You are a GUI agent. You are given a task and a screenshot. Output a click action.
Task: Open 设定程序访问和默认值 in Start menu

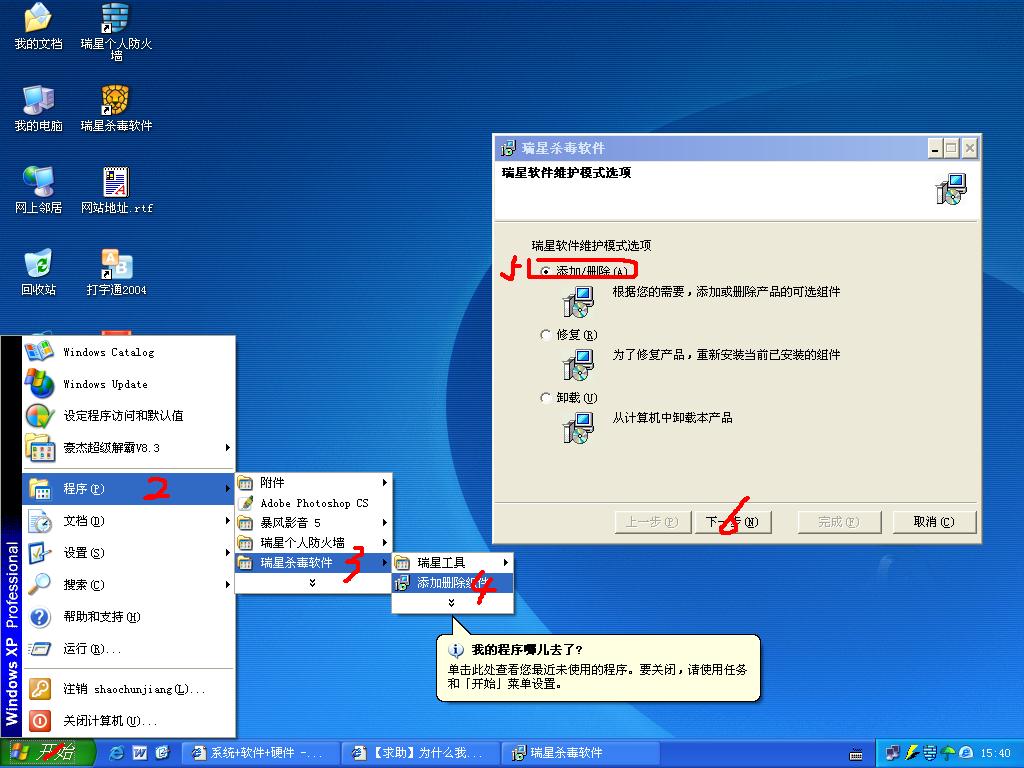(x=129, y=416)
